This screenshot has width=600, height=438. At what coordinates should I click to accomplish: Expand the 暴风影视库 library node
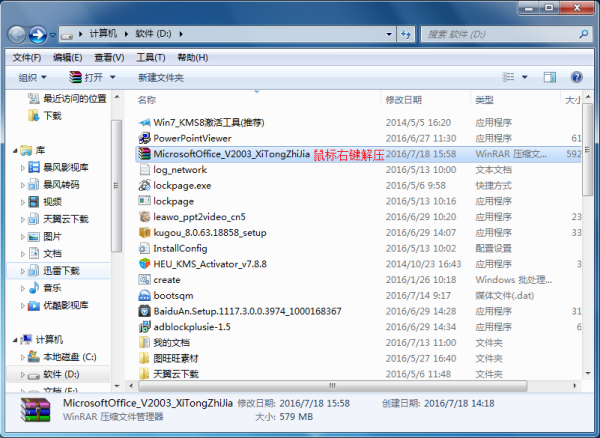22,168
